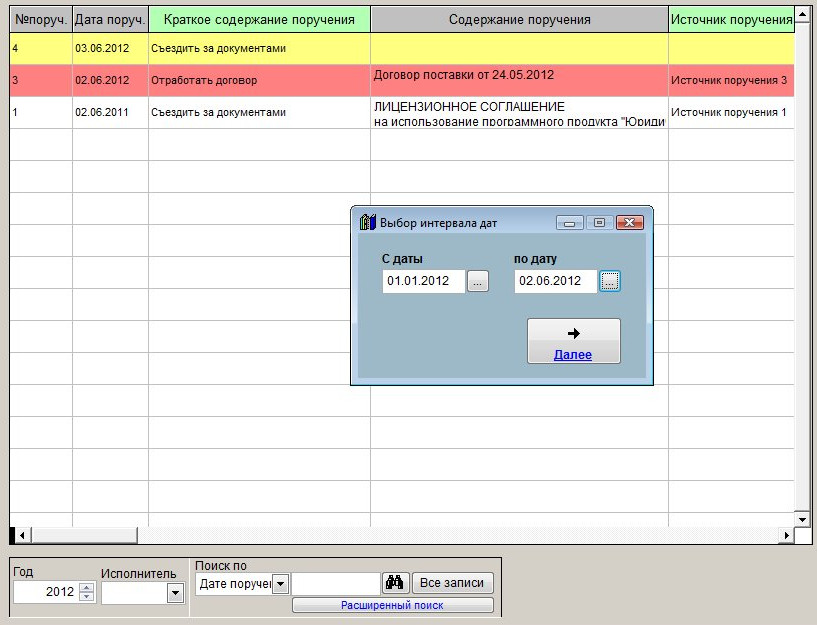Select the cell with date 02.06.2012 in red row
Screen dimensions: 817x625
click(x=110, y=80)
